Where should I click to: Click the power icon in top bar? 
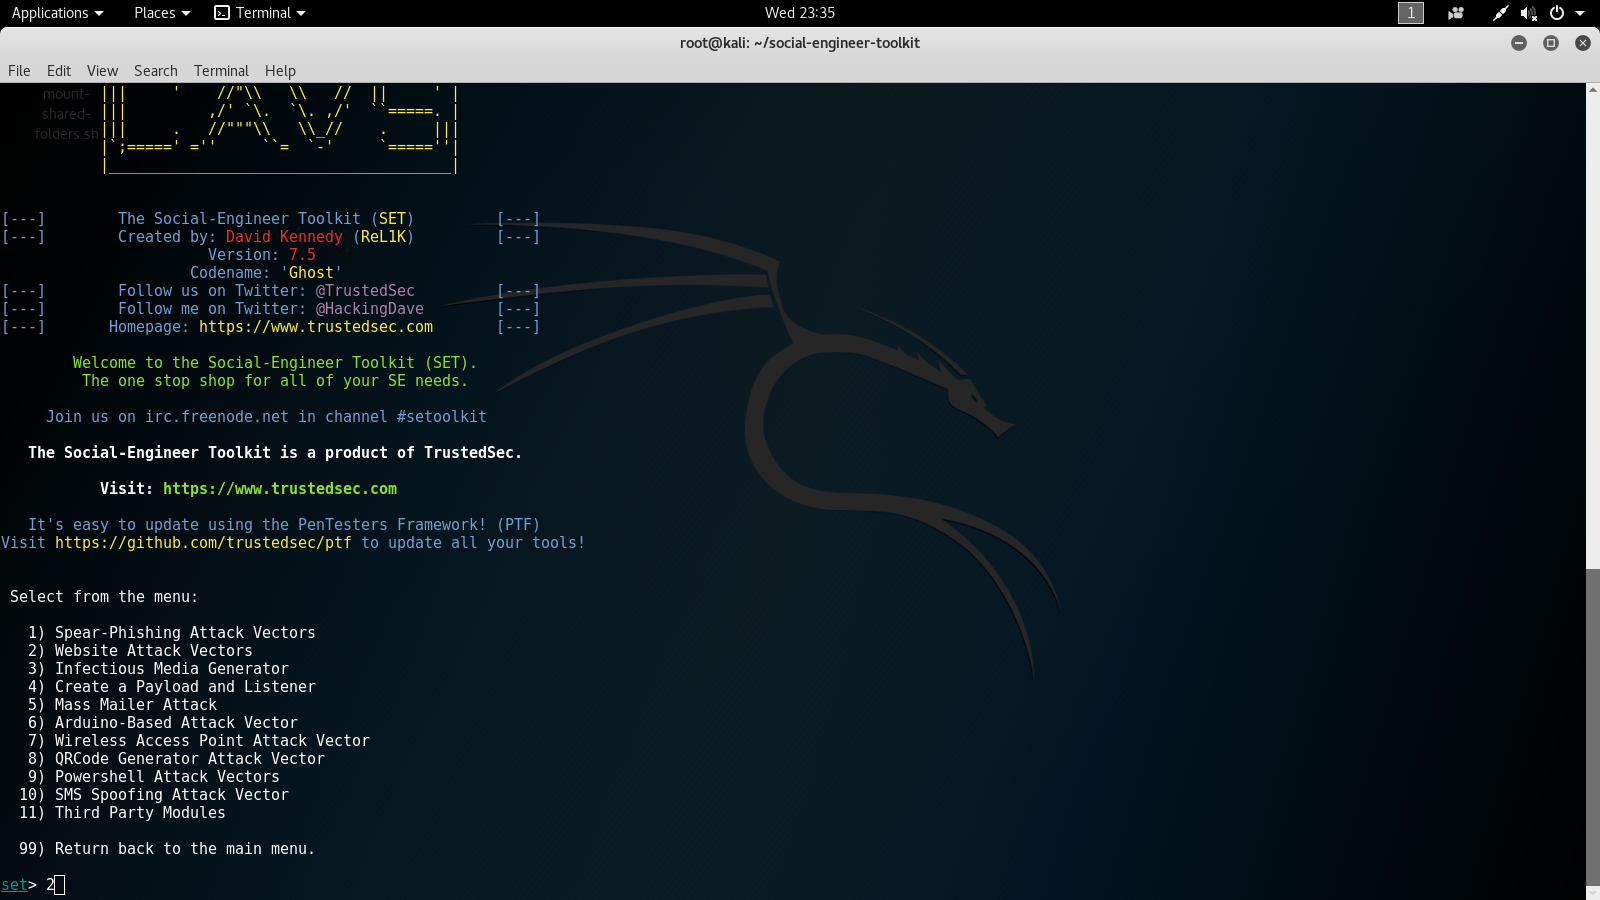pyautogui.click(x=1557, y=13)
